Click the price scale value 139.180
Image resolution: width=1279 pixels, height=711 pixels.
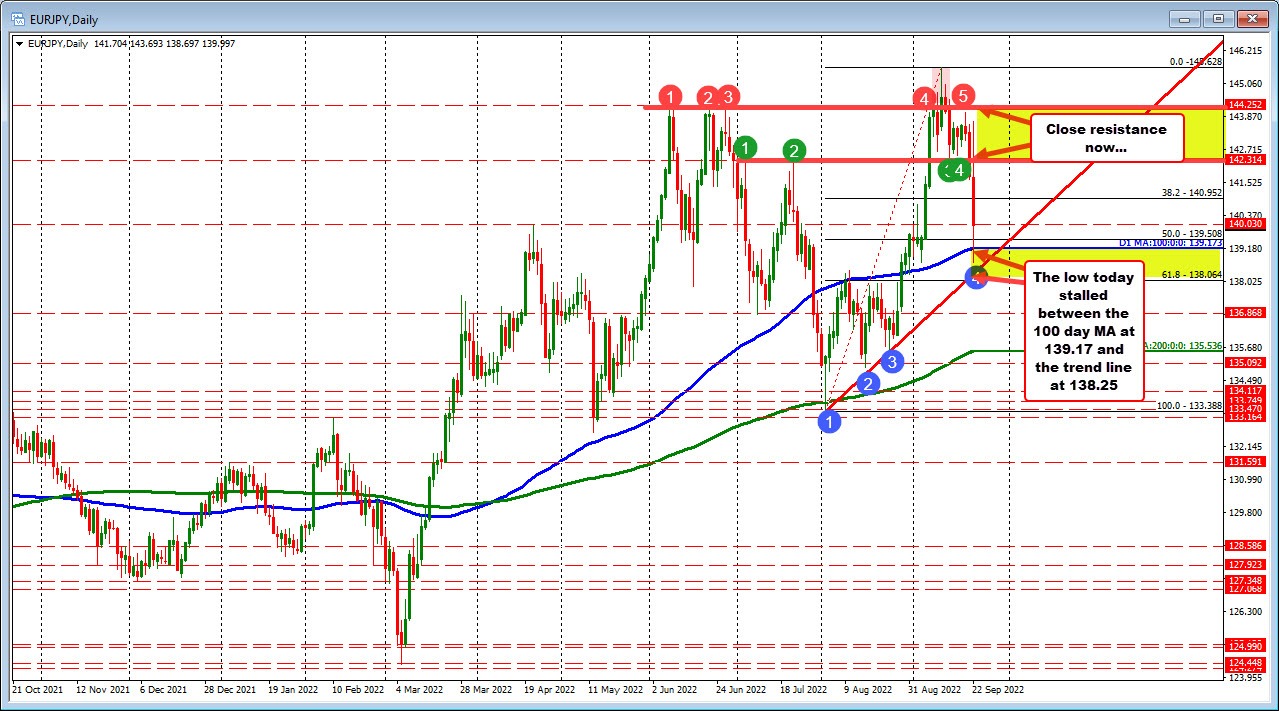coord(1246,248)
